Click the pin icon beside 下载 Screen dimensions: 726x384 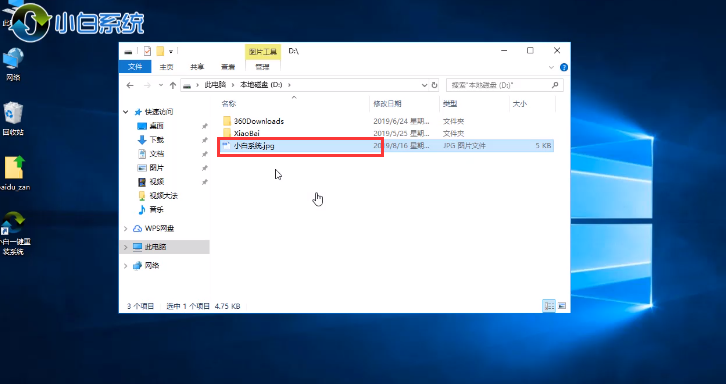(205, 140)
